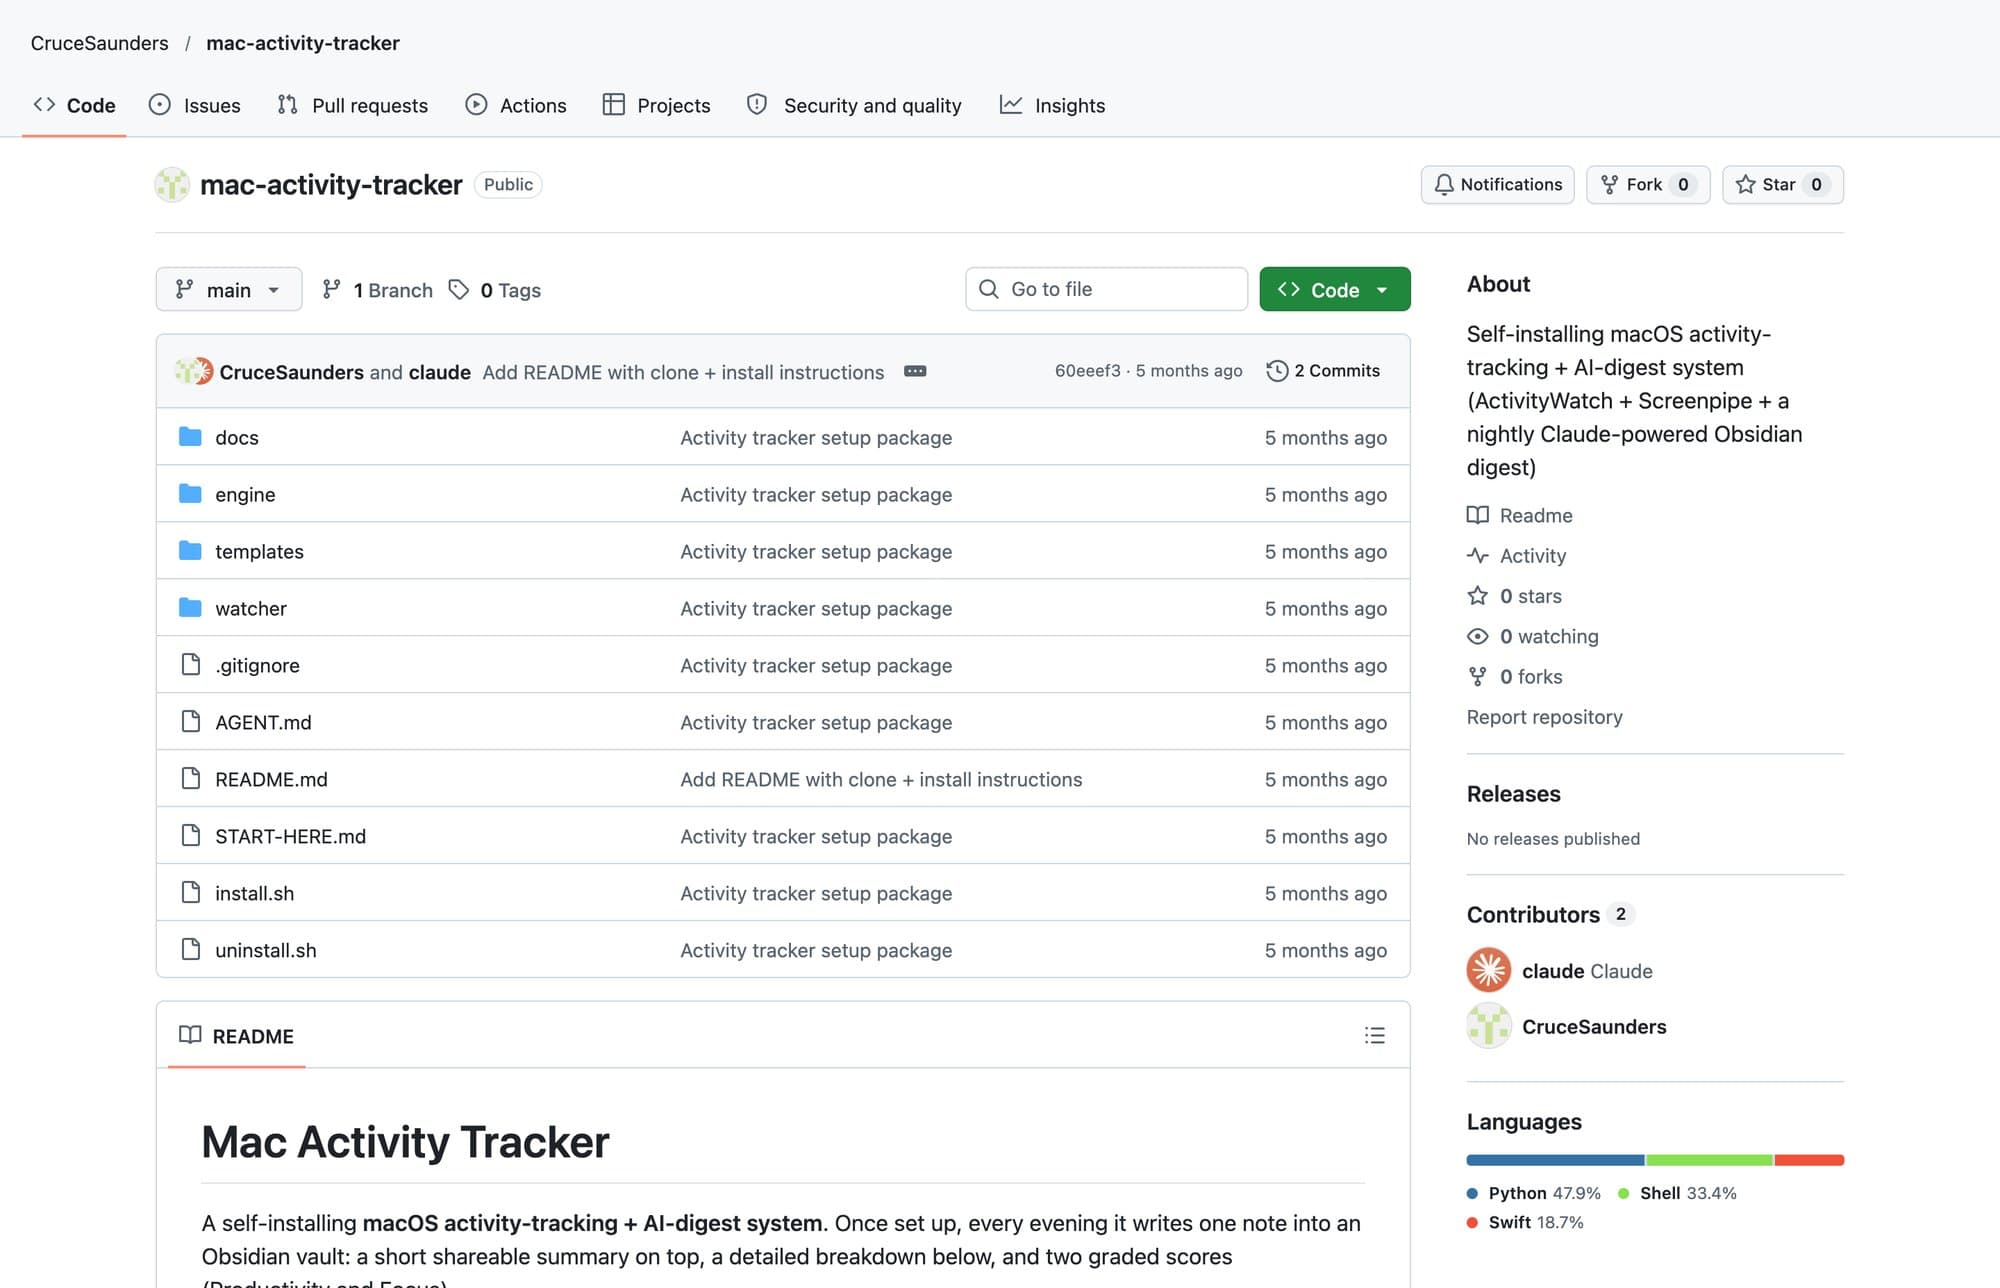Click the tag icon next to Tags
2000x1288 pixels.
(x=459, y=289)
